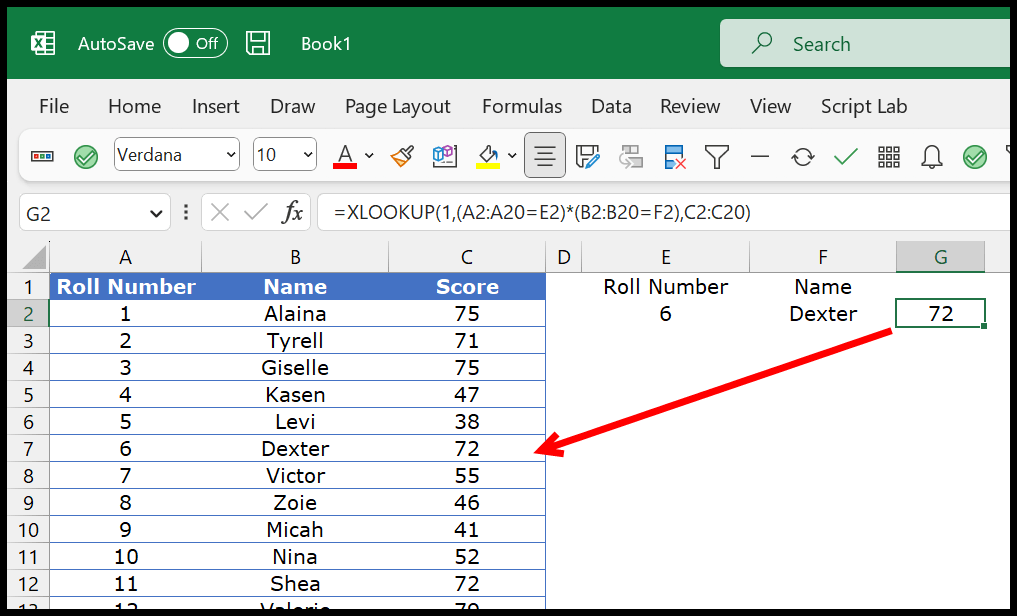1017x616 pixels.
Task: Click the blue "Score" header cell
Action: point(467,287)
